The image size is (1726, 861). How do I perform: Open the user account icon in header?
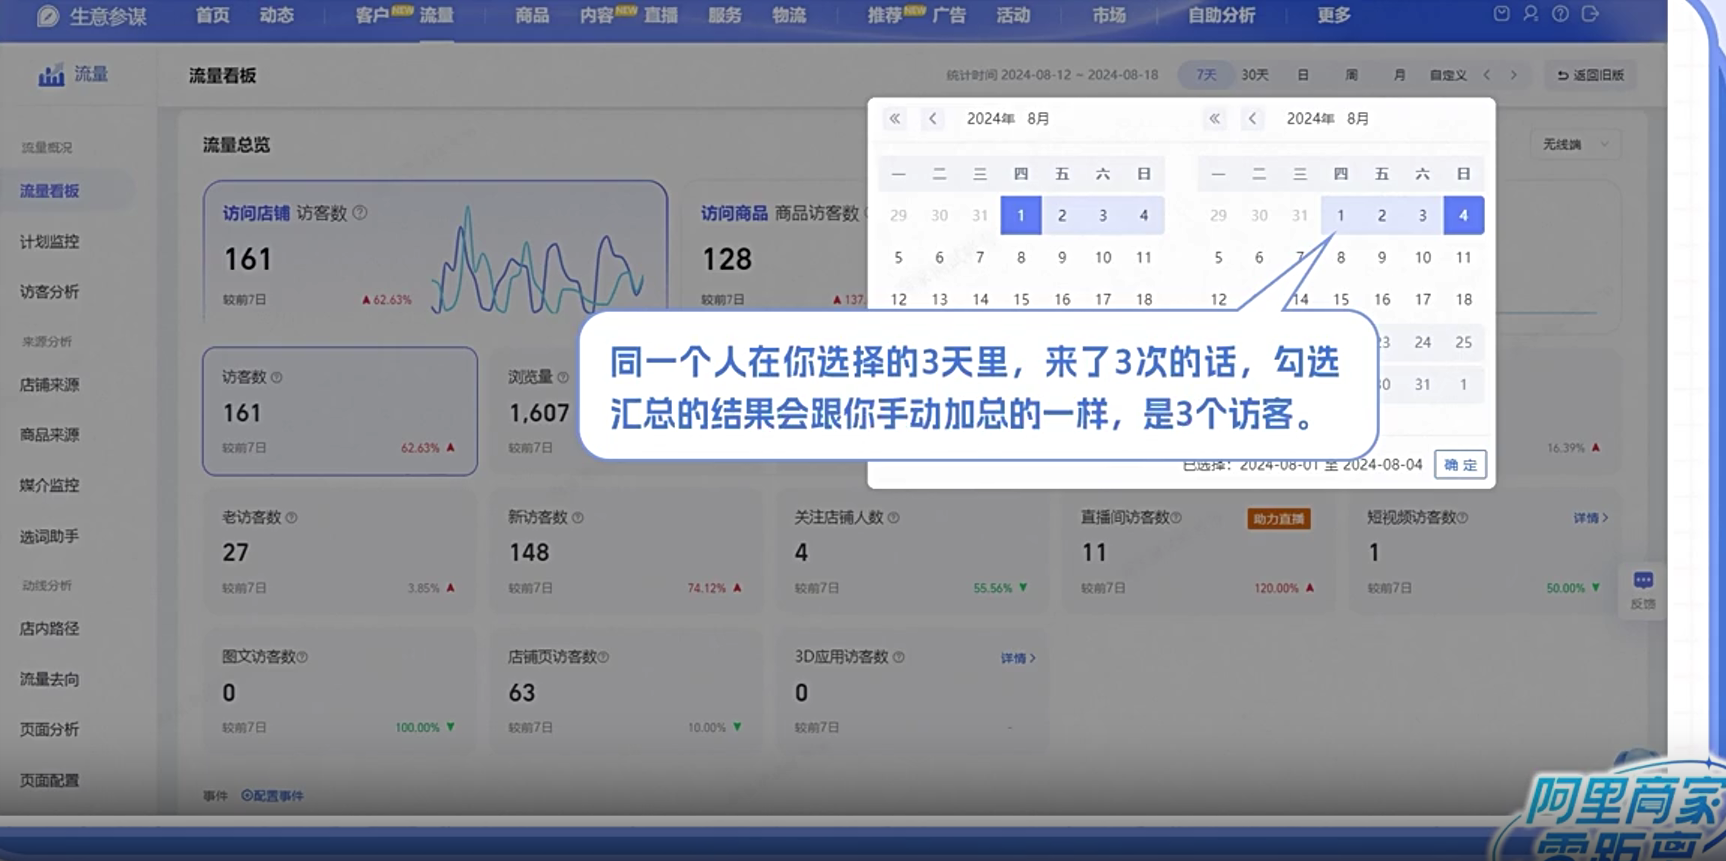[1531, 14]
